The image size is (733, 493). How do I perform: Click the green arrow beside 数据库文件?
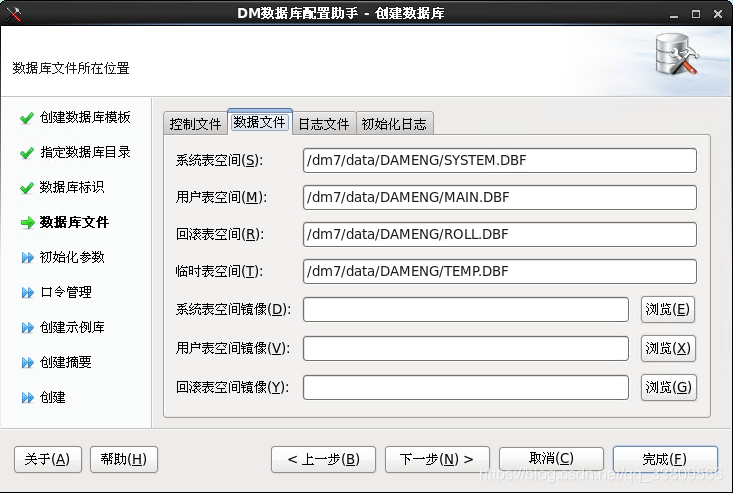click(28, 223)
